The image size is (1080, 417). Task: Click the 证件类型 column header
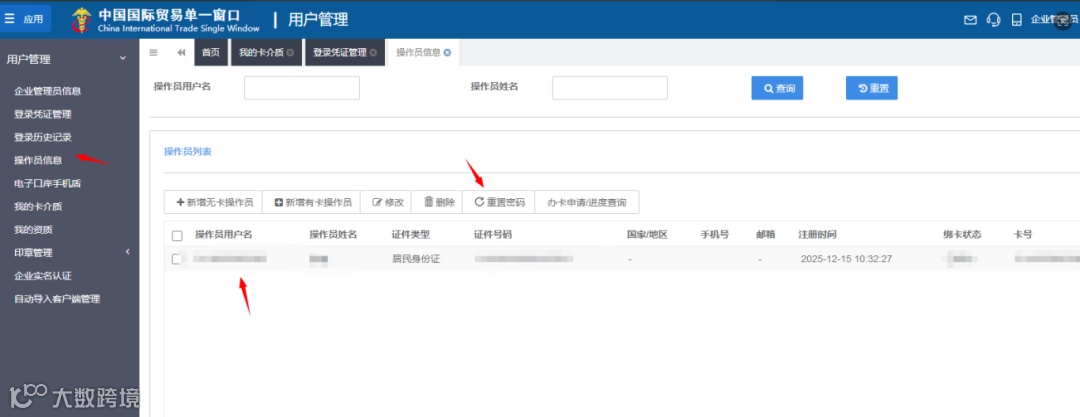tap(411, 234)
